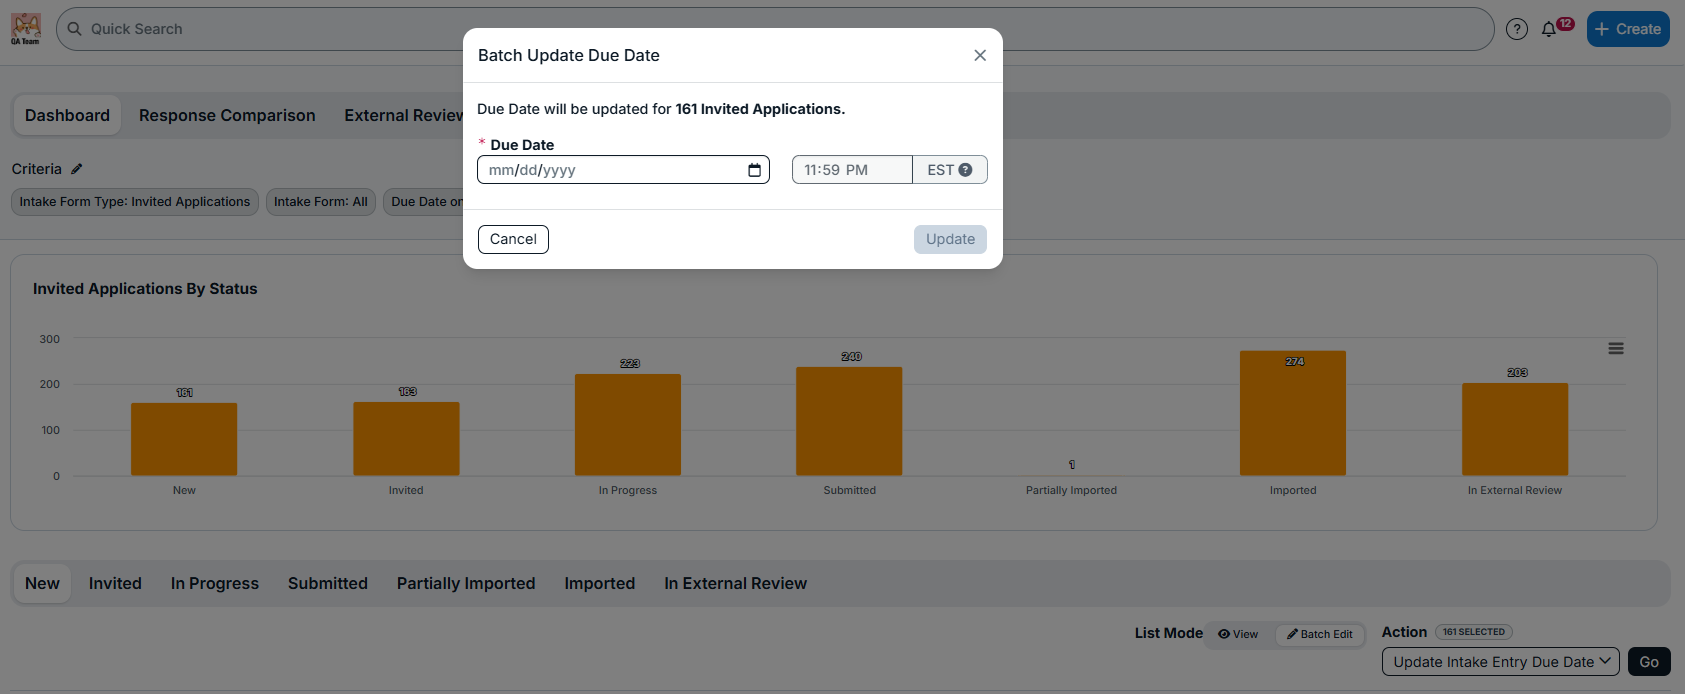Open the help question mark icon
The width and height of the screenshot is (1685, 694).
tap(1517, 29)
